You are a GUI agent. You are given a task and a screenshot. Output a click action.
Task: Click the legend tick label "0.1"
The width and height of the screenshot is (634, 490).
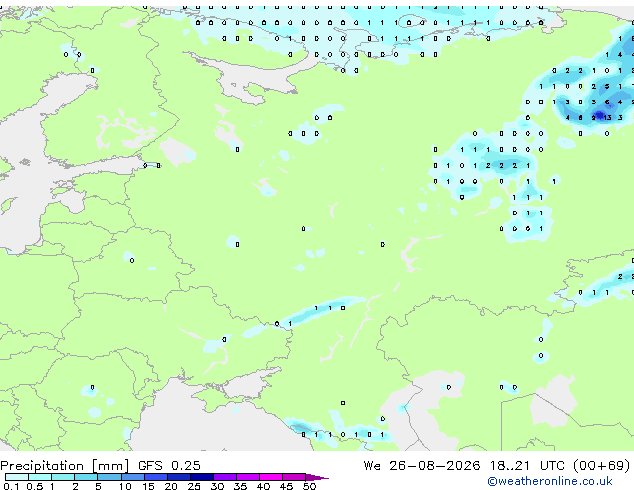(11, 486)
